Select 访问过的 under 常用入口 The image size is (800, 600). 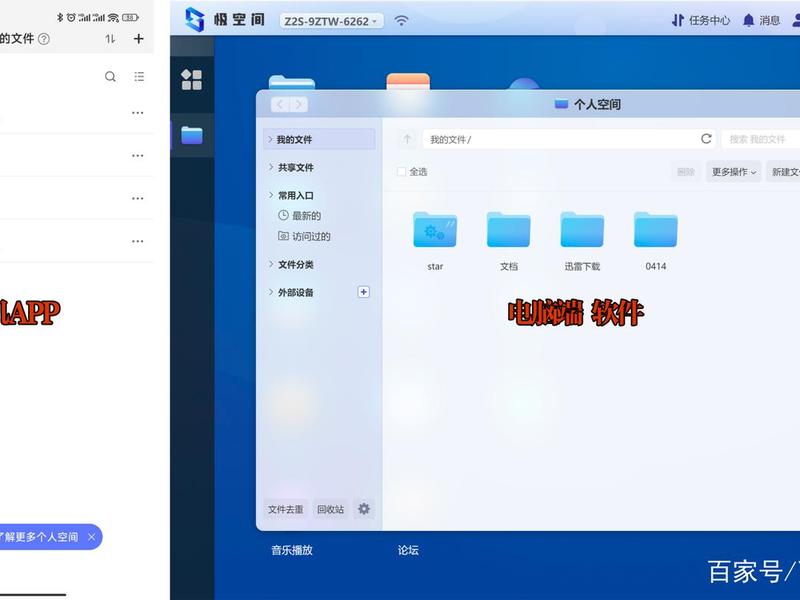(304, 236)
